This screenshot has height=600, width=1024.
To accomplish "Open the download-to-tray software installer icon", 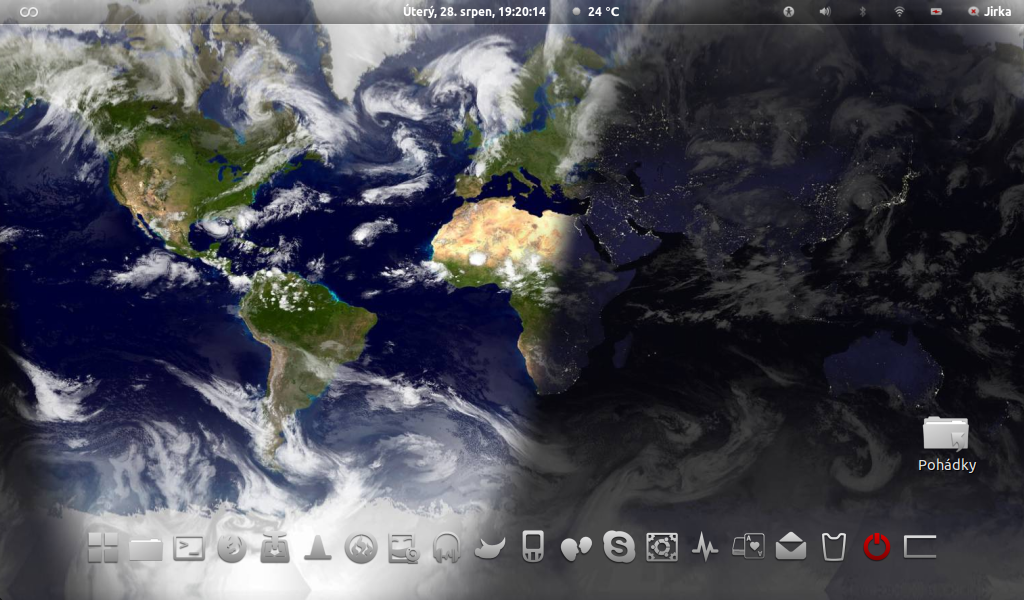I will pos(275,548).
